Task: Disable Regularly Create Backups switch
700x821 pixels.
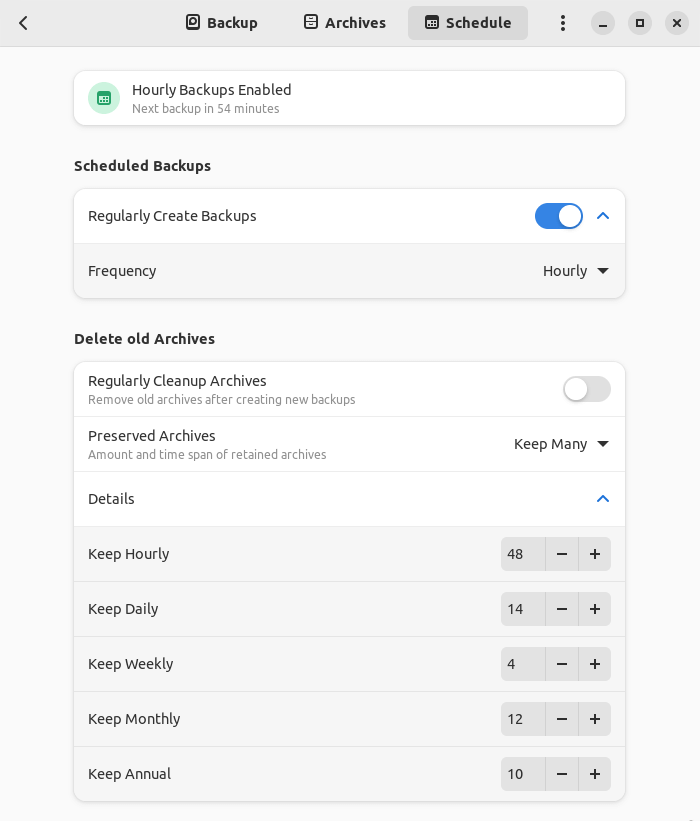Action: 559,216
